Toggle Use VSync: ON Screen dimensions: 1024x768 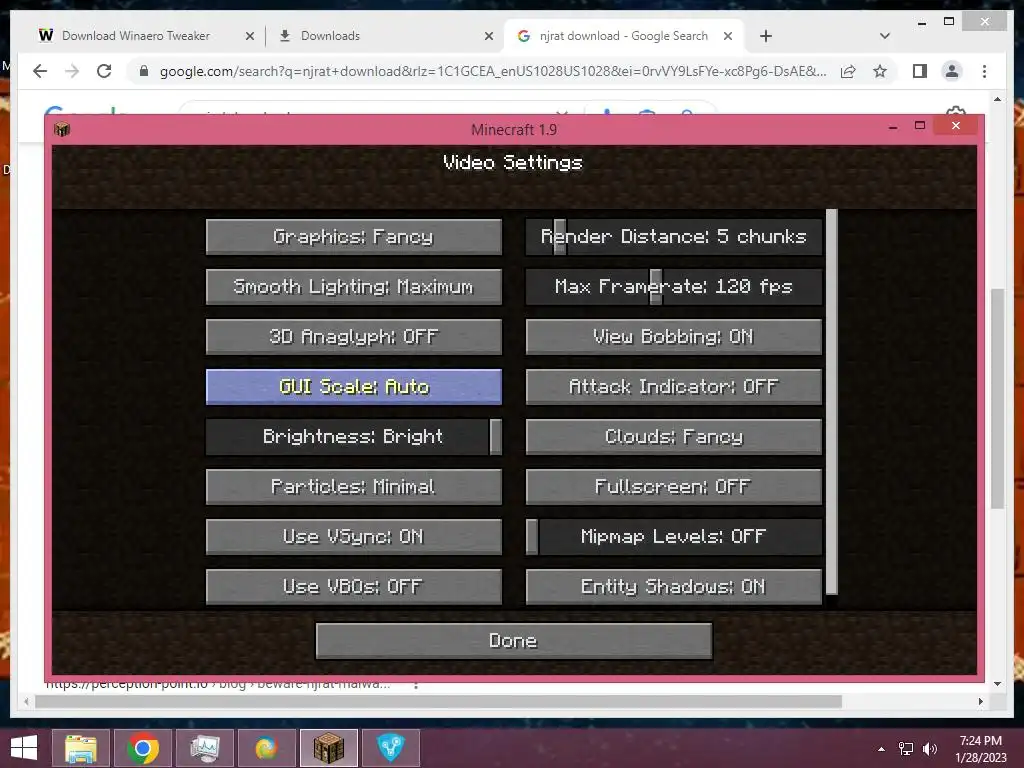[x=353, y=537]
